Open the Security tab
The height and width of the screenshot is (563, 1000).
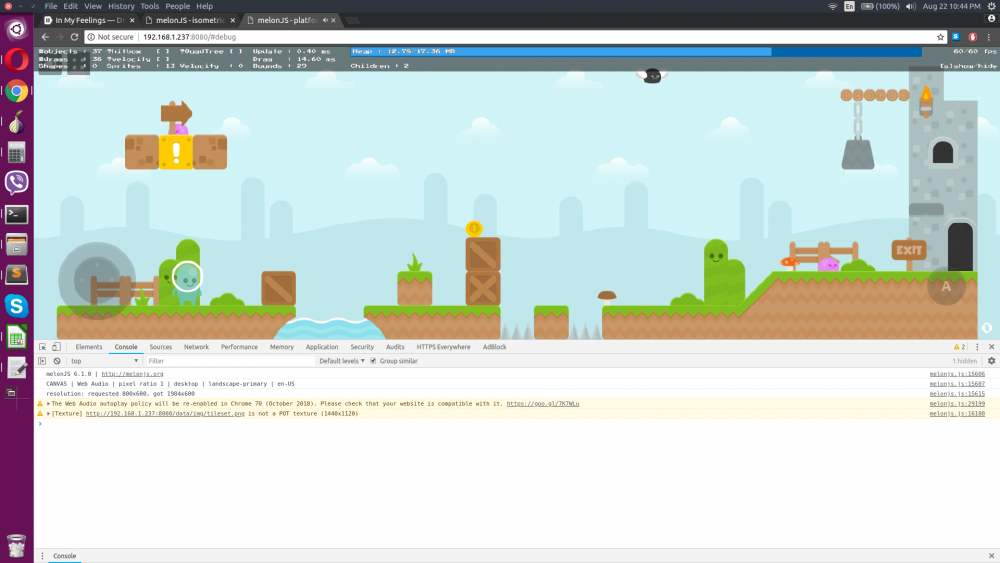pyautogui.click(x=362, y=347)
